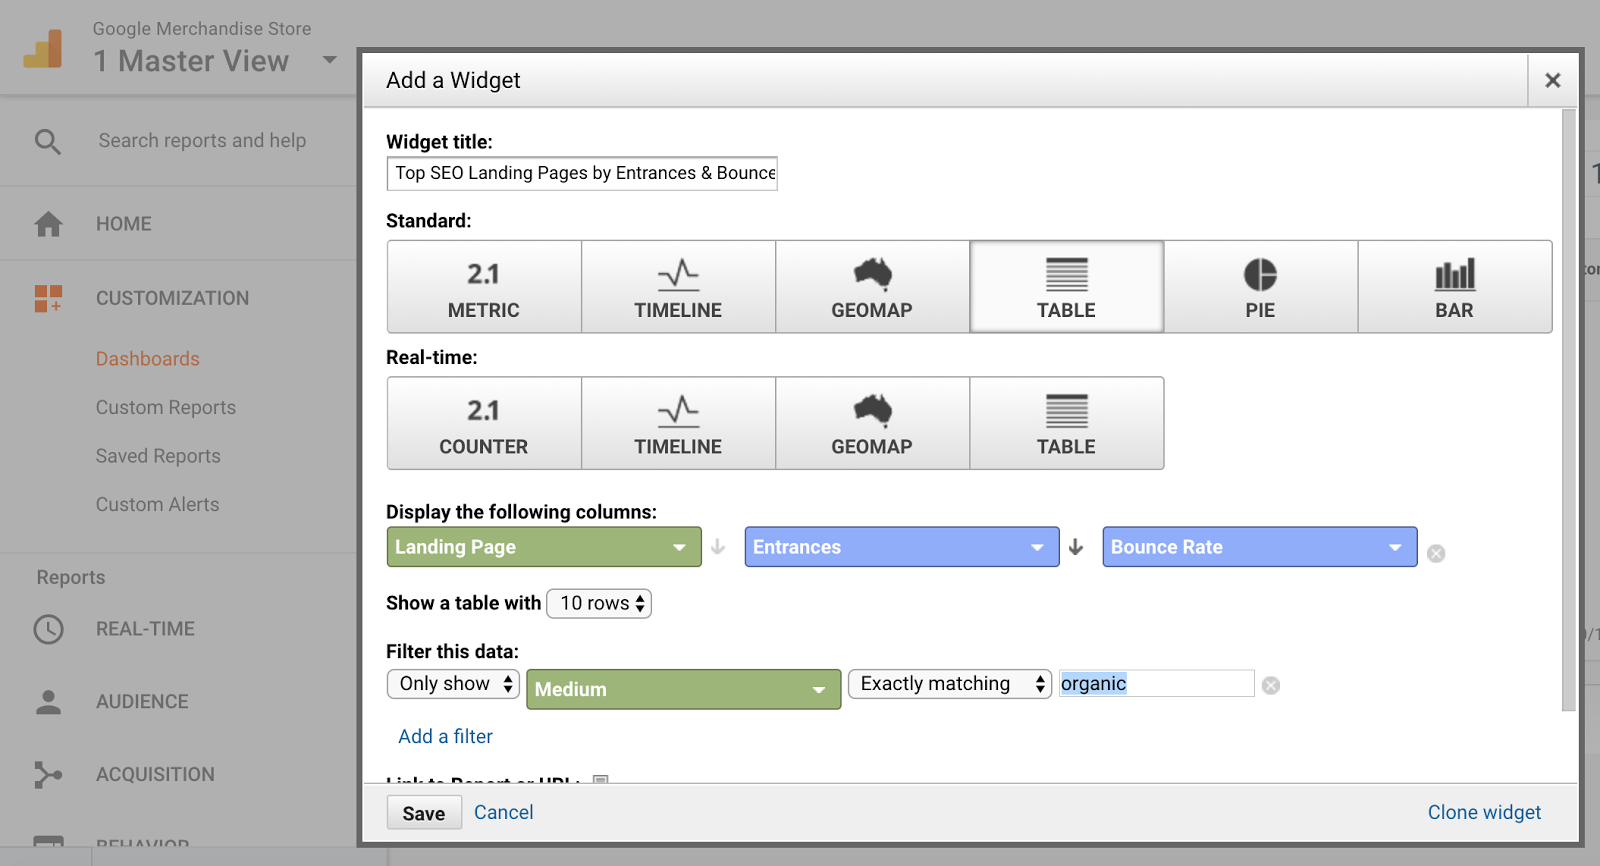1600x866 pixels.
Task: Delete the organic medium filter
Action: point(1271,685)
